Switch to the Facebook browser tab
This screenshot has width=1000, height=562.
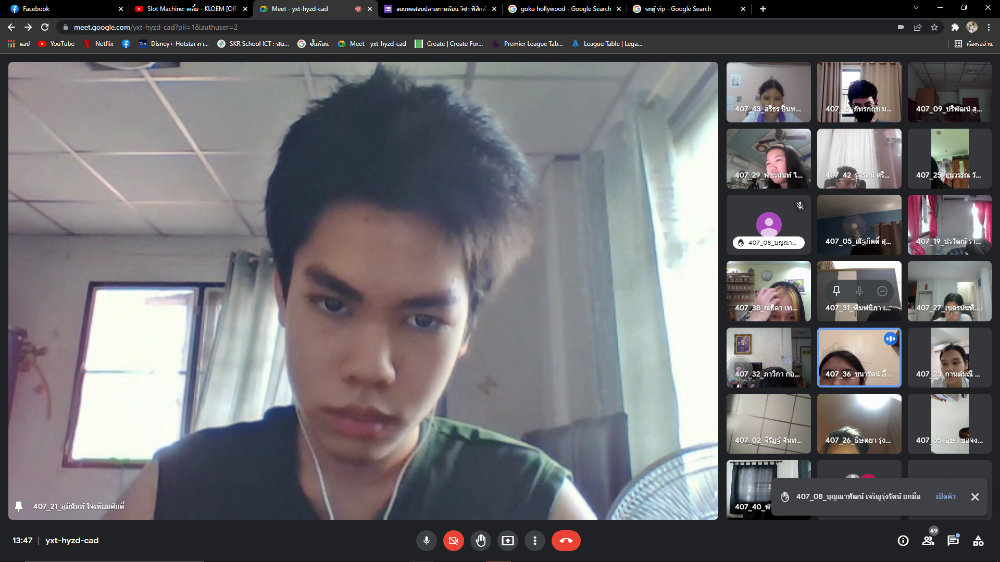[60, 8]
